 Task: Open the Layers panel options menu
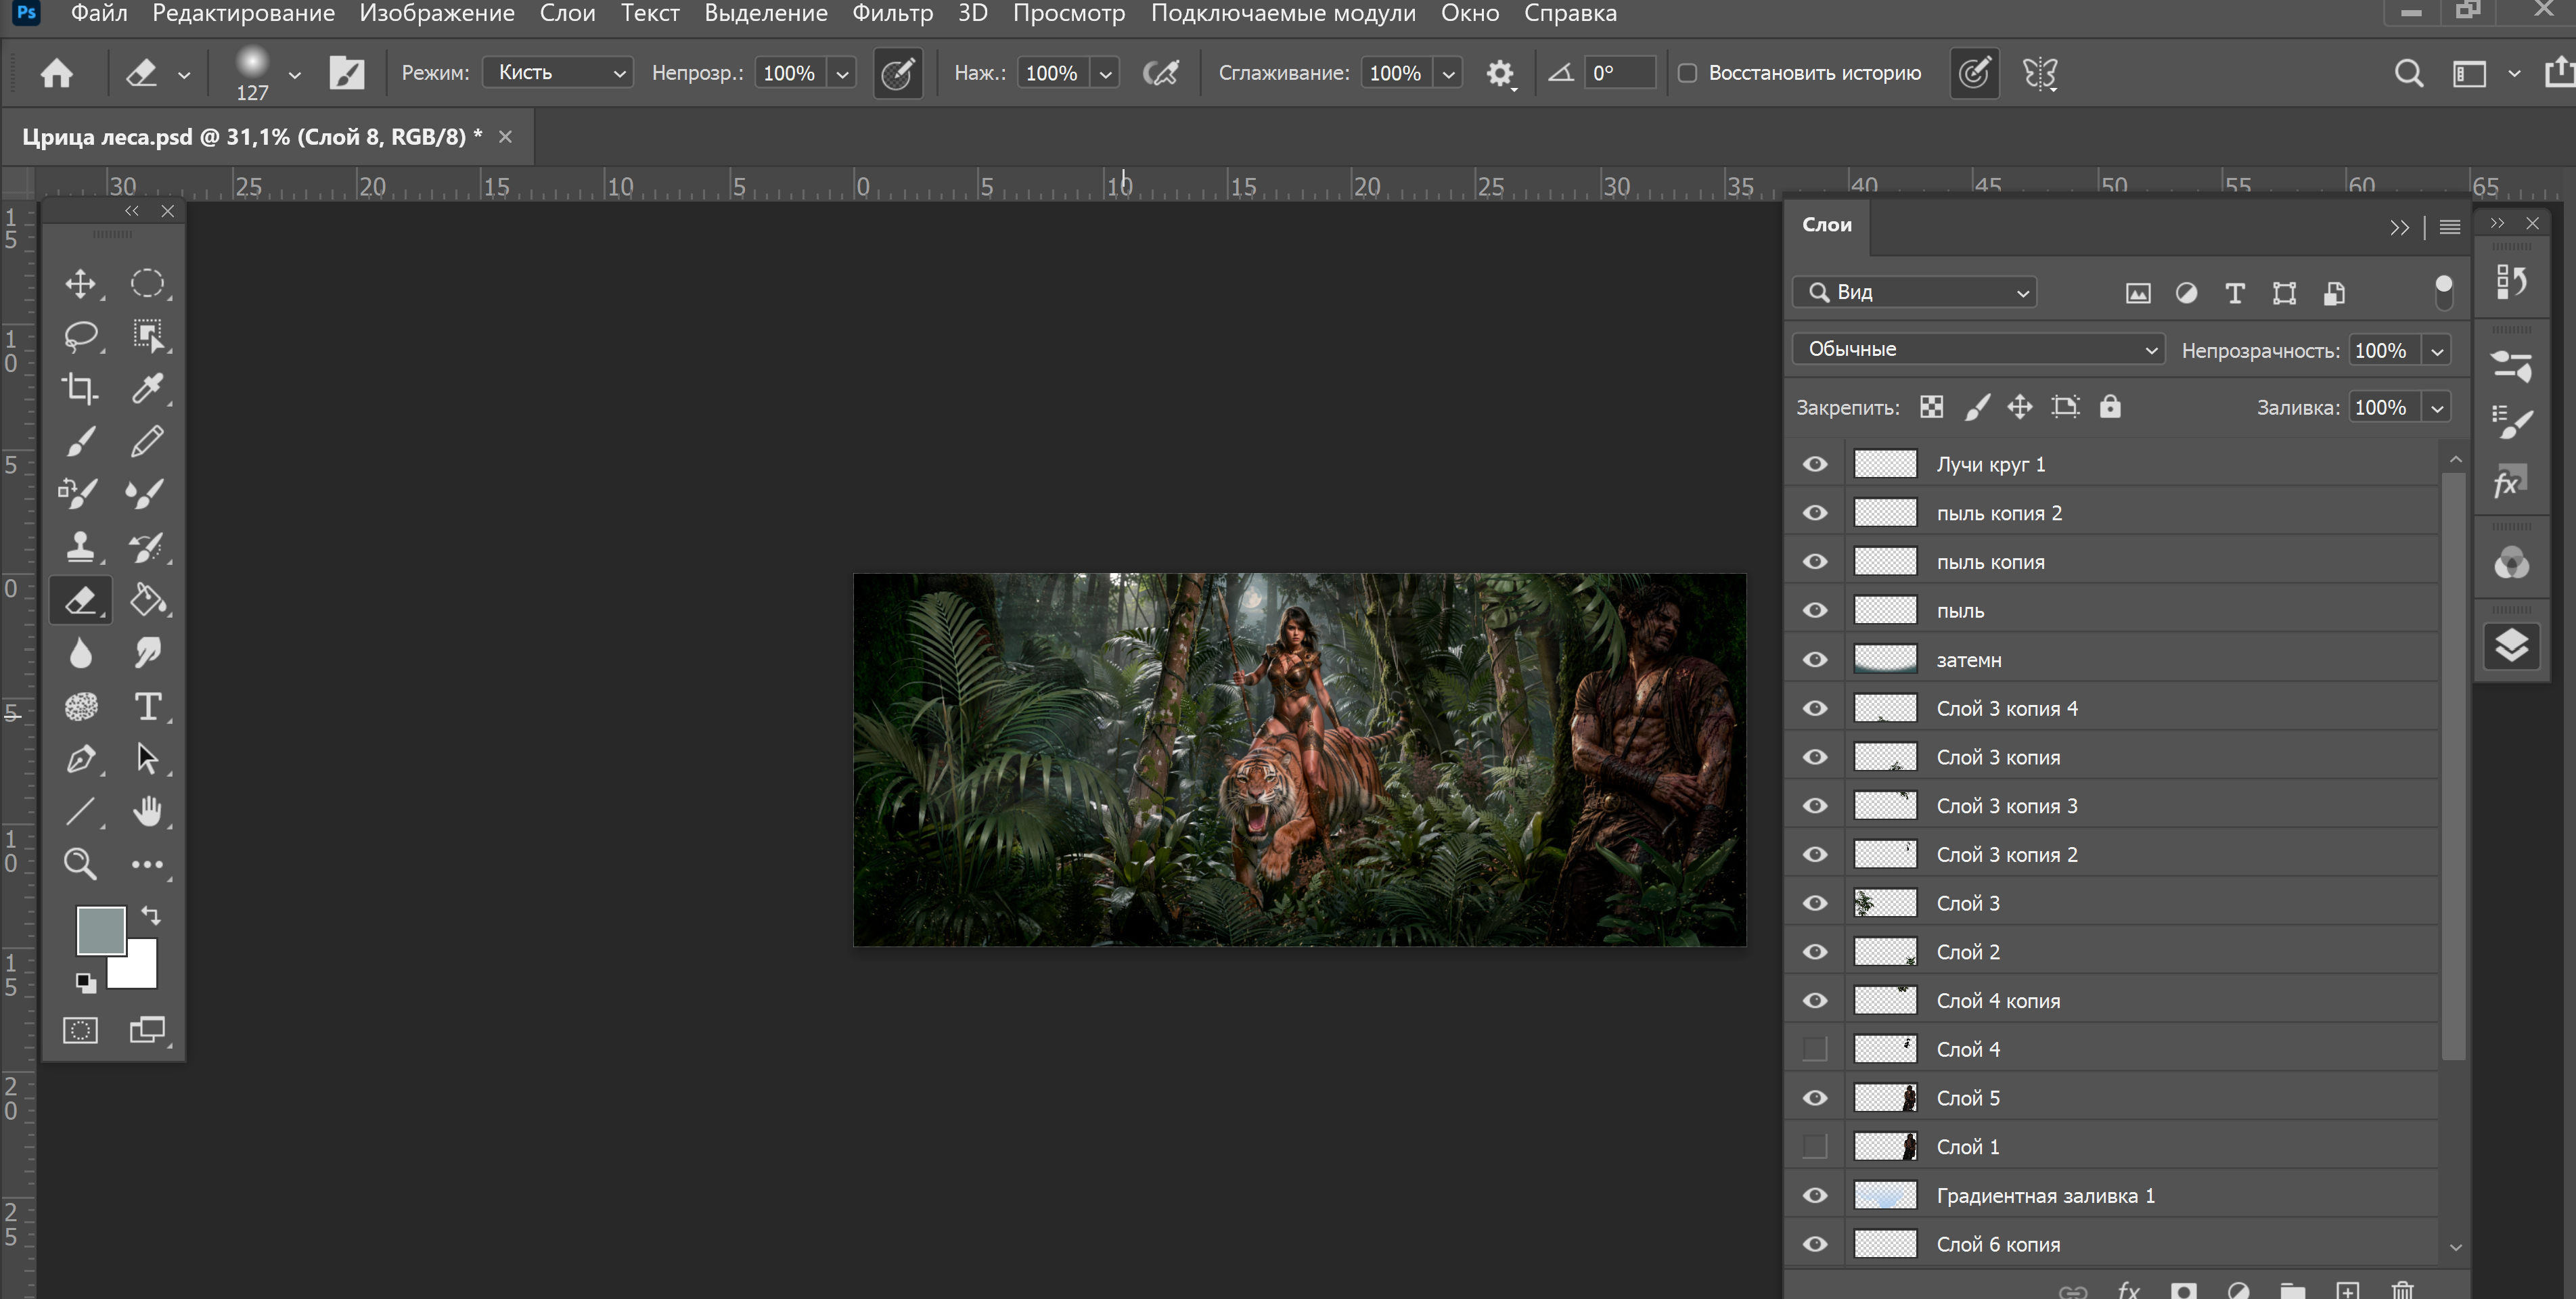2449,227
